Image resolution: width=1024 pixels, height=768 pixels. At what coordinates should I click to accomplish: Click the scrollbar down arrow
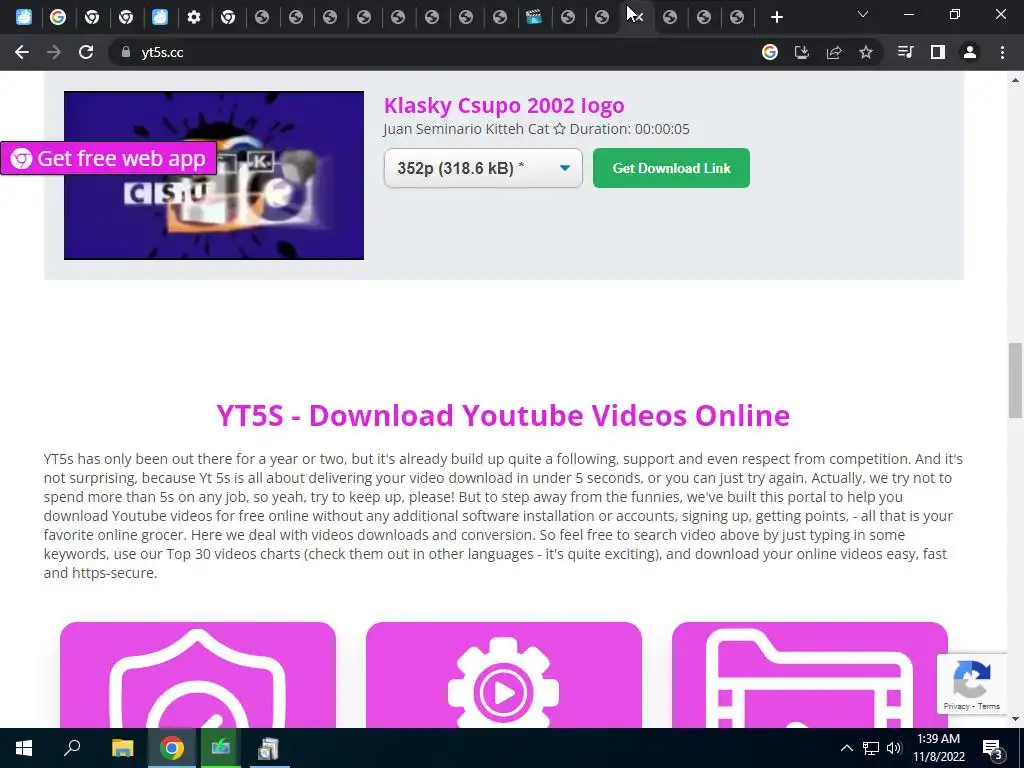(1015, 720)
